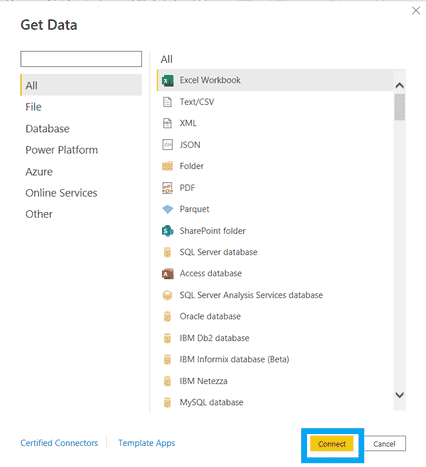Open the Power Platform category
The width and height of the screenshot is (426, 467).
click(x=62, y=150)
